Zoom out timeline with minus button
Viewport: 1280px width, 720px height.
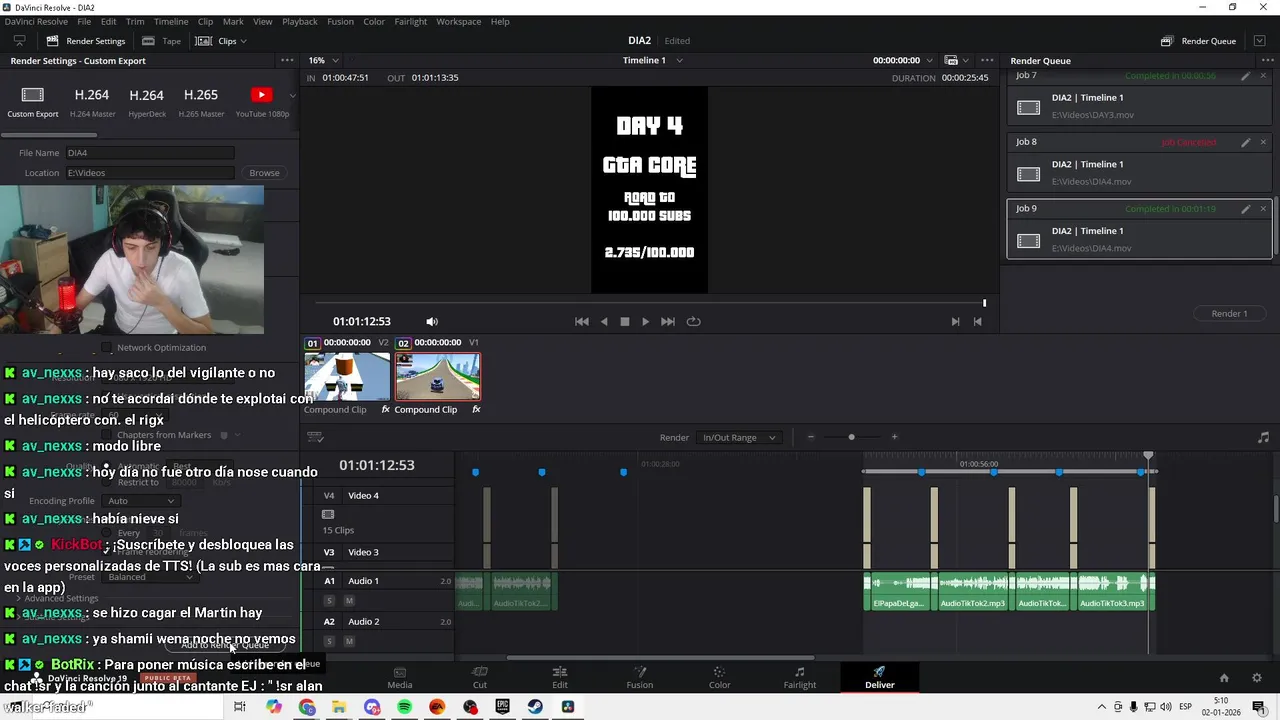[x=811, y=437]
